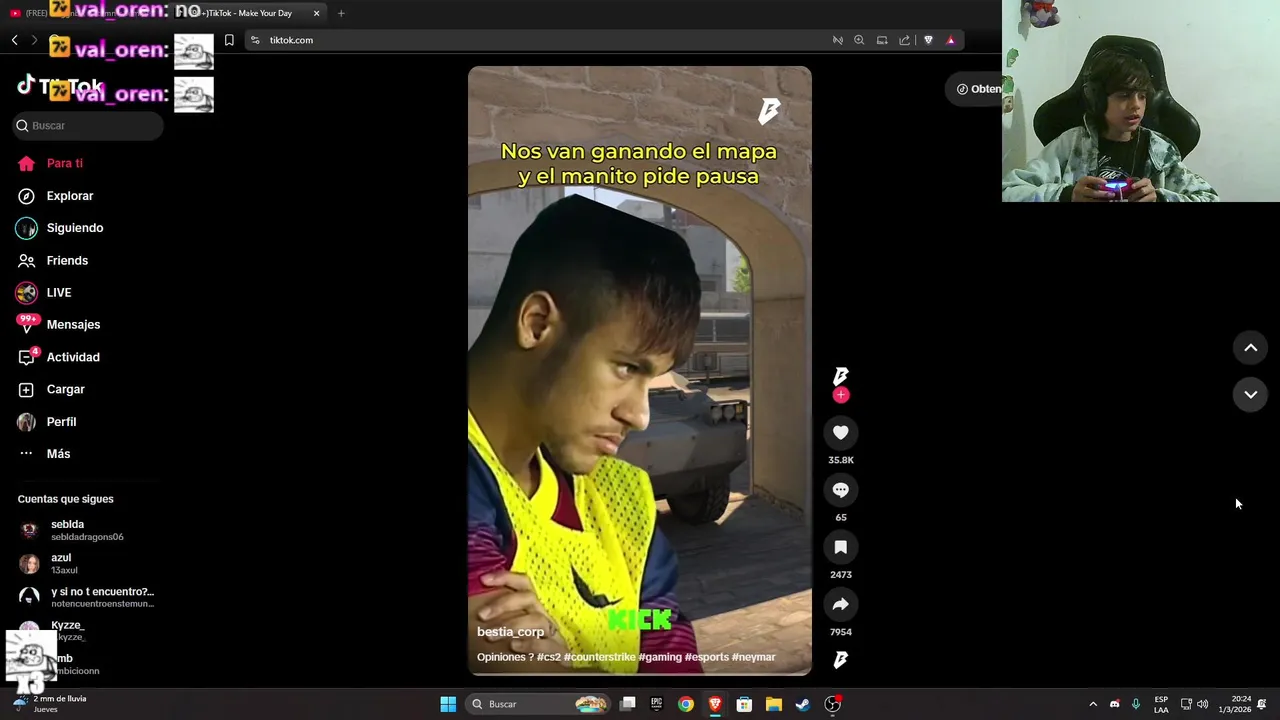The width and height of the screenshot is (1280, 720).
Task: Open comments showing 65 replies
Action: coord(840,490)
